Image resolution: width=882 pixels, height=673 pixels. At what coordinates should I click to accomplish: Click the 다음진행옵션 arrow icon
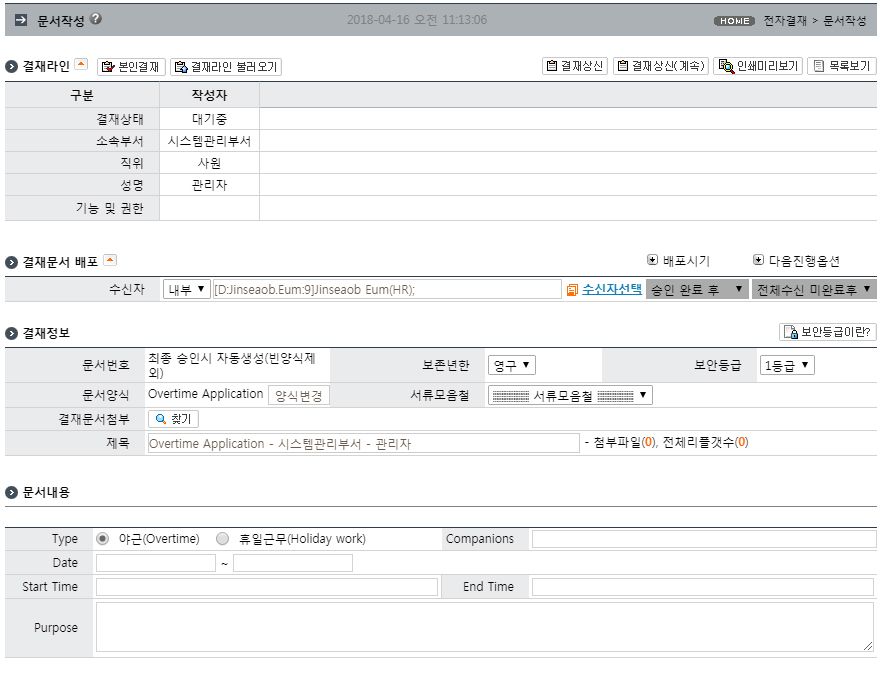coord(758,259)
